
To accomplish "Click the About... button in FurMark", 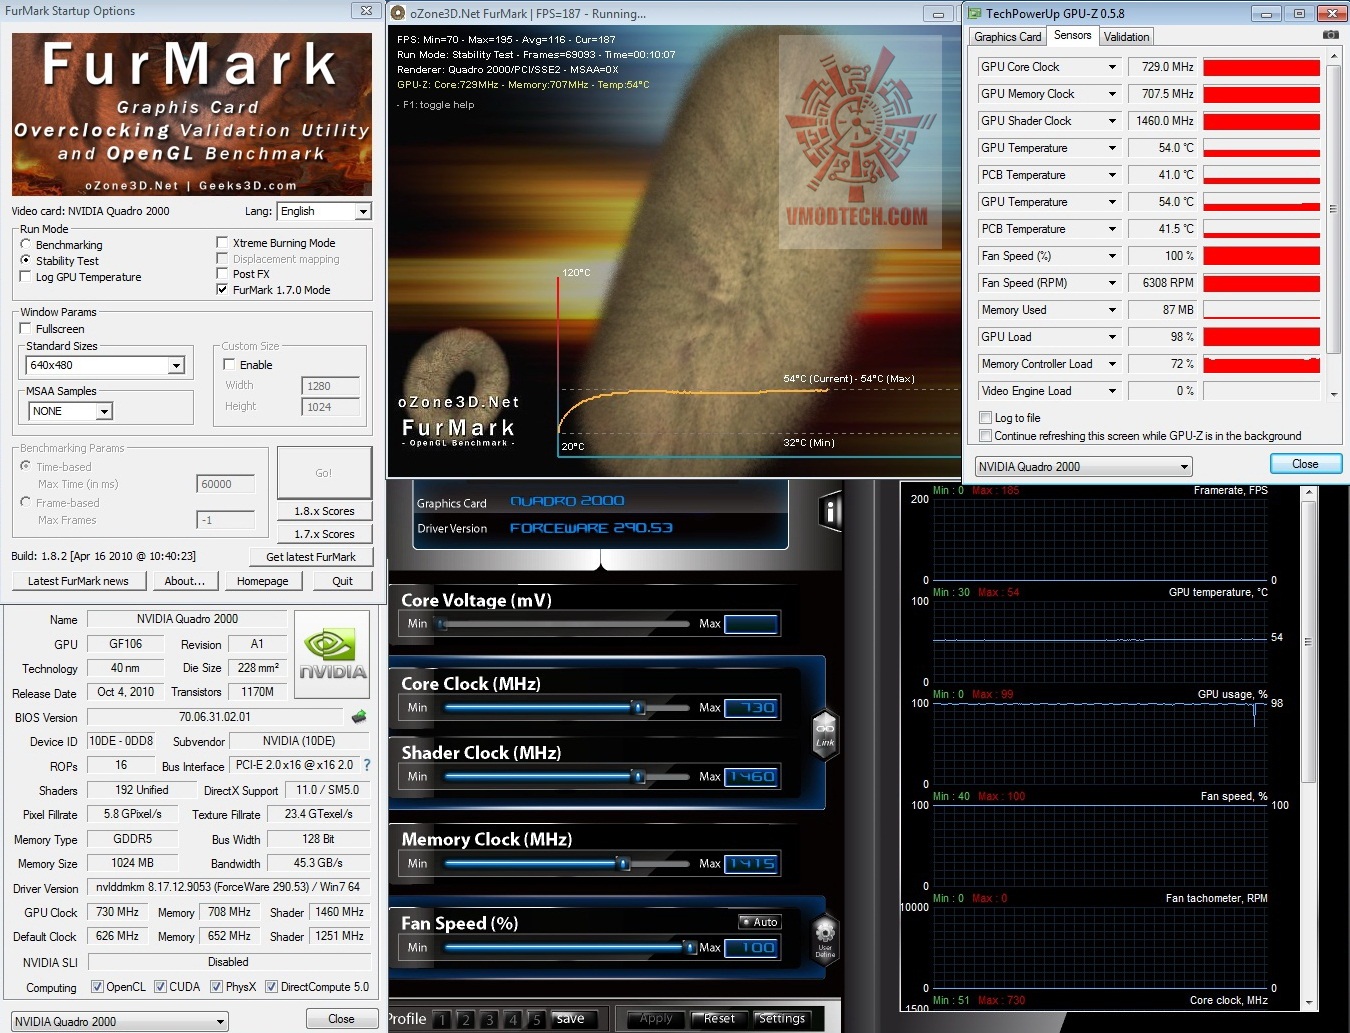I will click(185, 581).
